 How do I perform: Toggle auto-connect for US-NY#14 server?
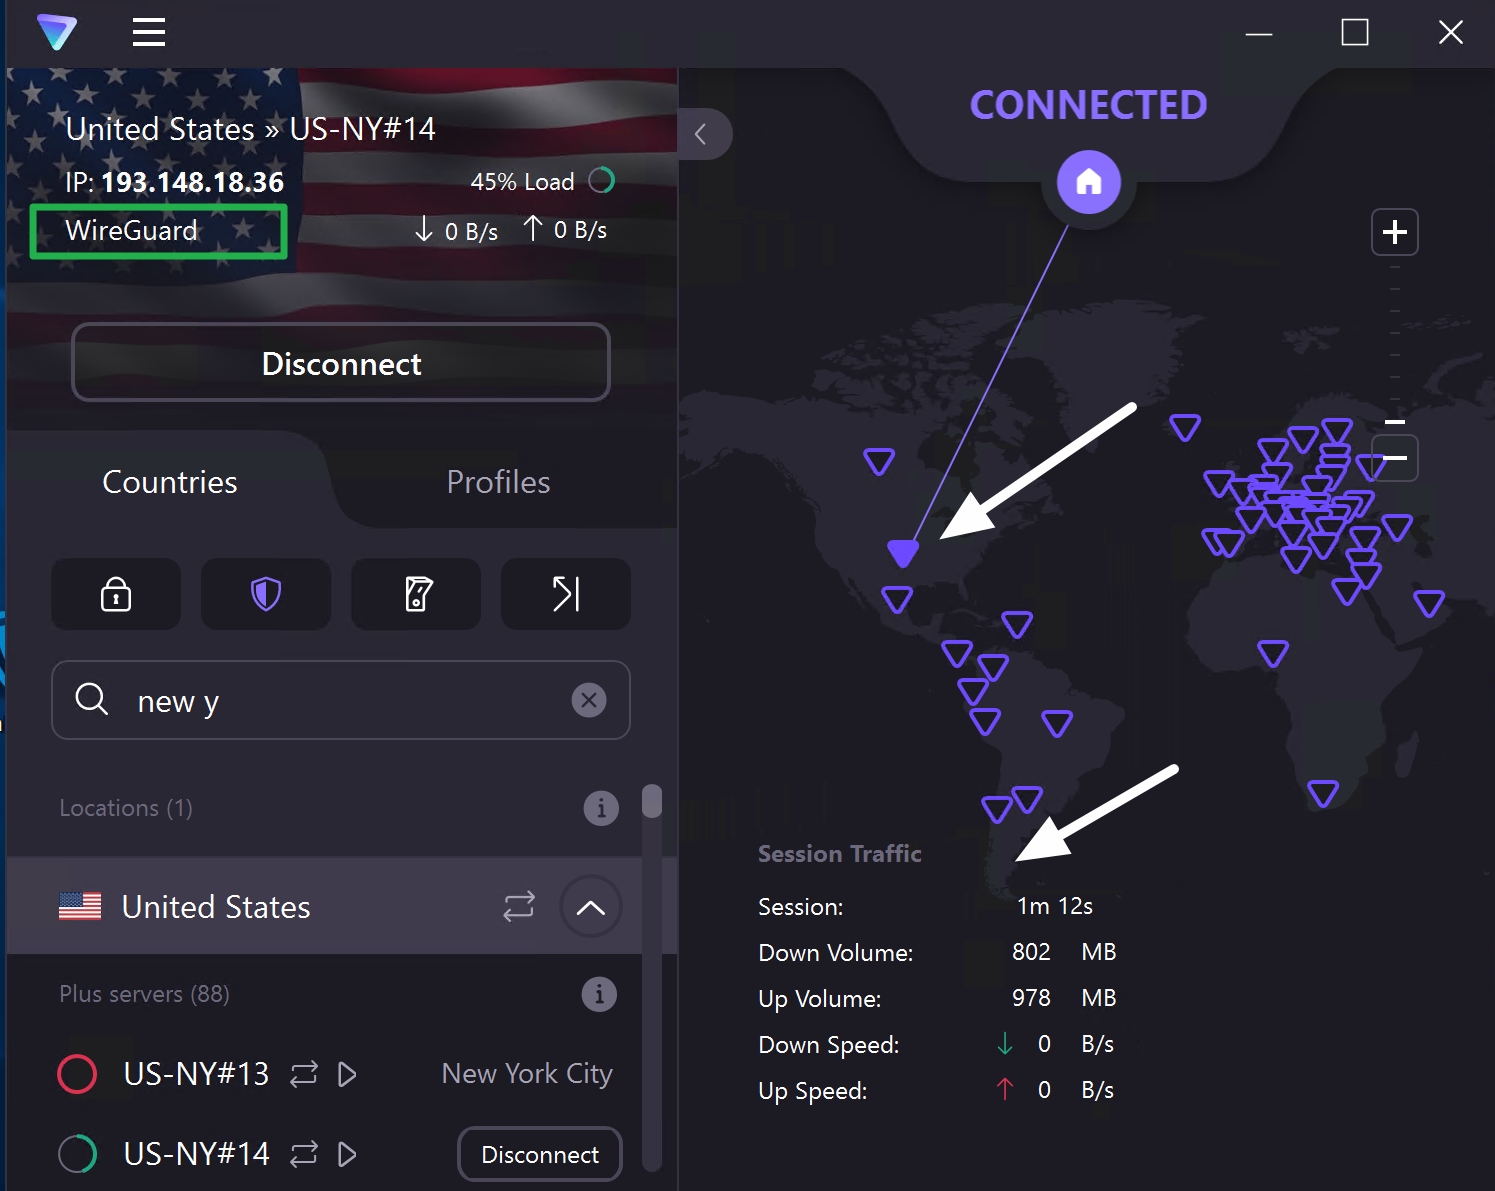tap(304, 1153)
